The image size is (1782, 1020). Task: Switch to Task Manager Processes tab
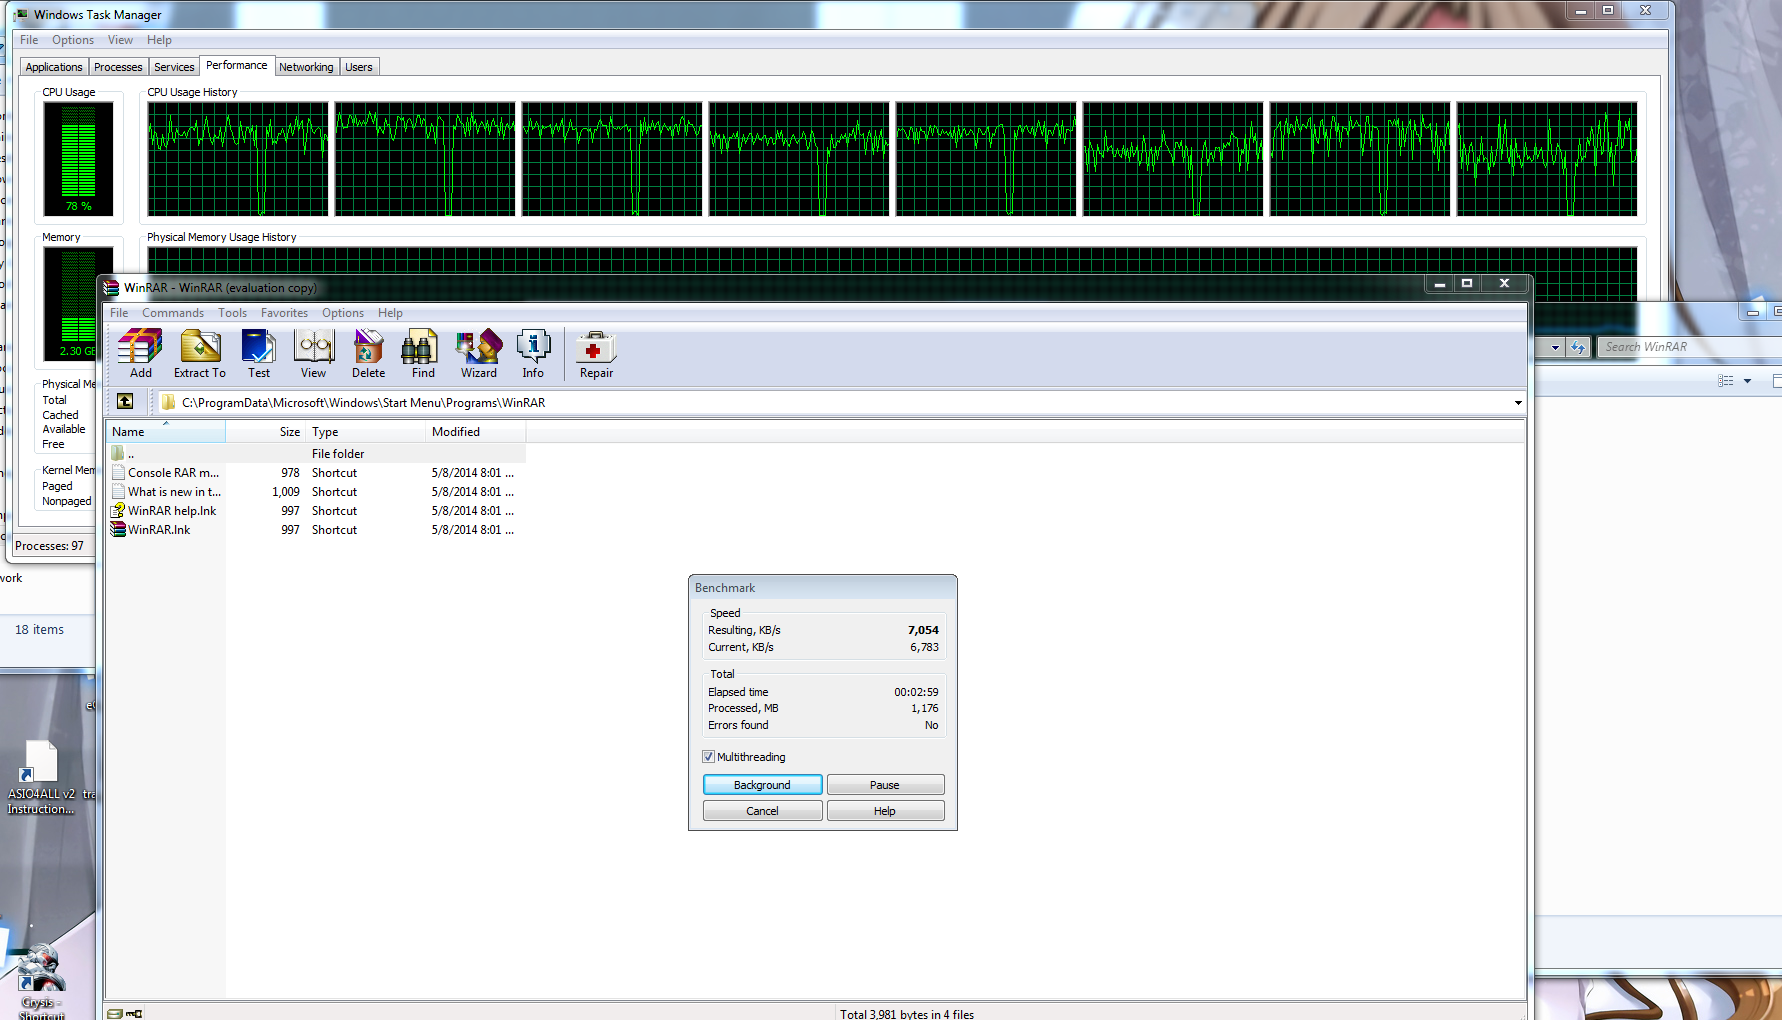point(118,67)
